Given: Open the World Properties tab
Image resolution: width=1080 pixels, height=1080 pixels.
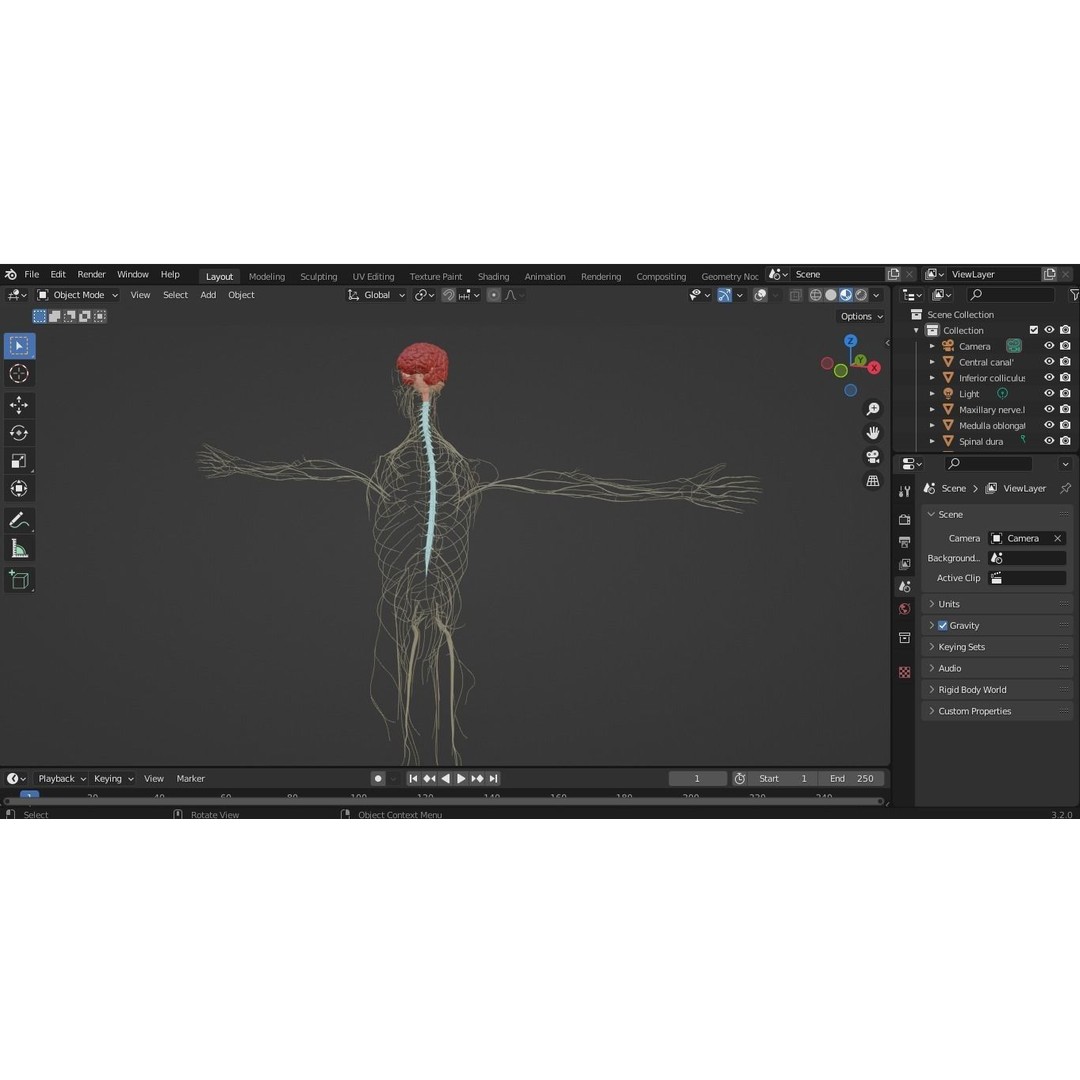Looking at the screenshot, I should [x=905, y=608].
